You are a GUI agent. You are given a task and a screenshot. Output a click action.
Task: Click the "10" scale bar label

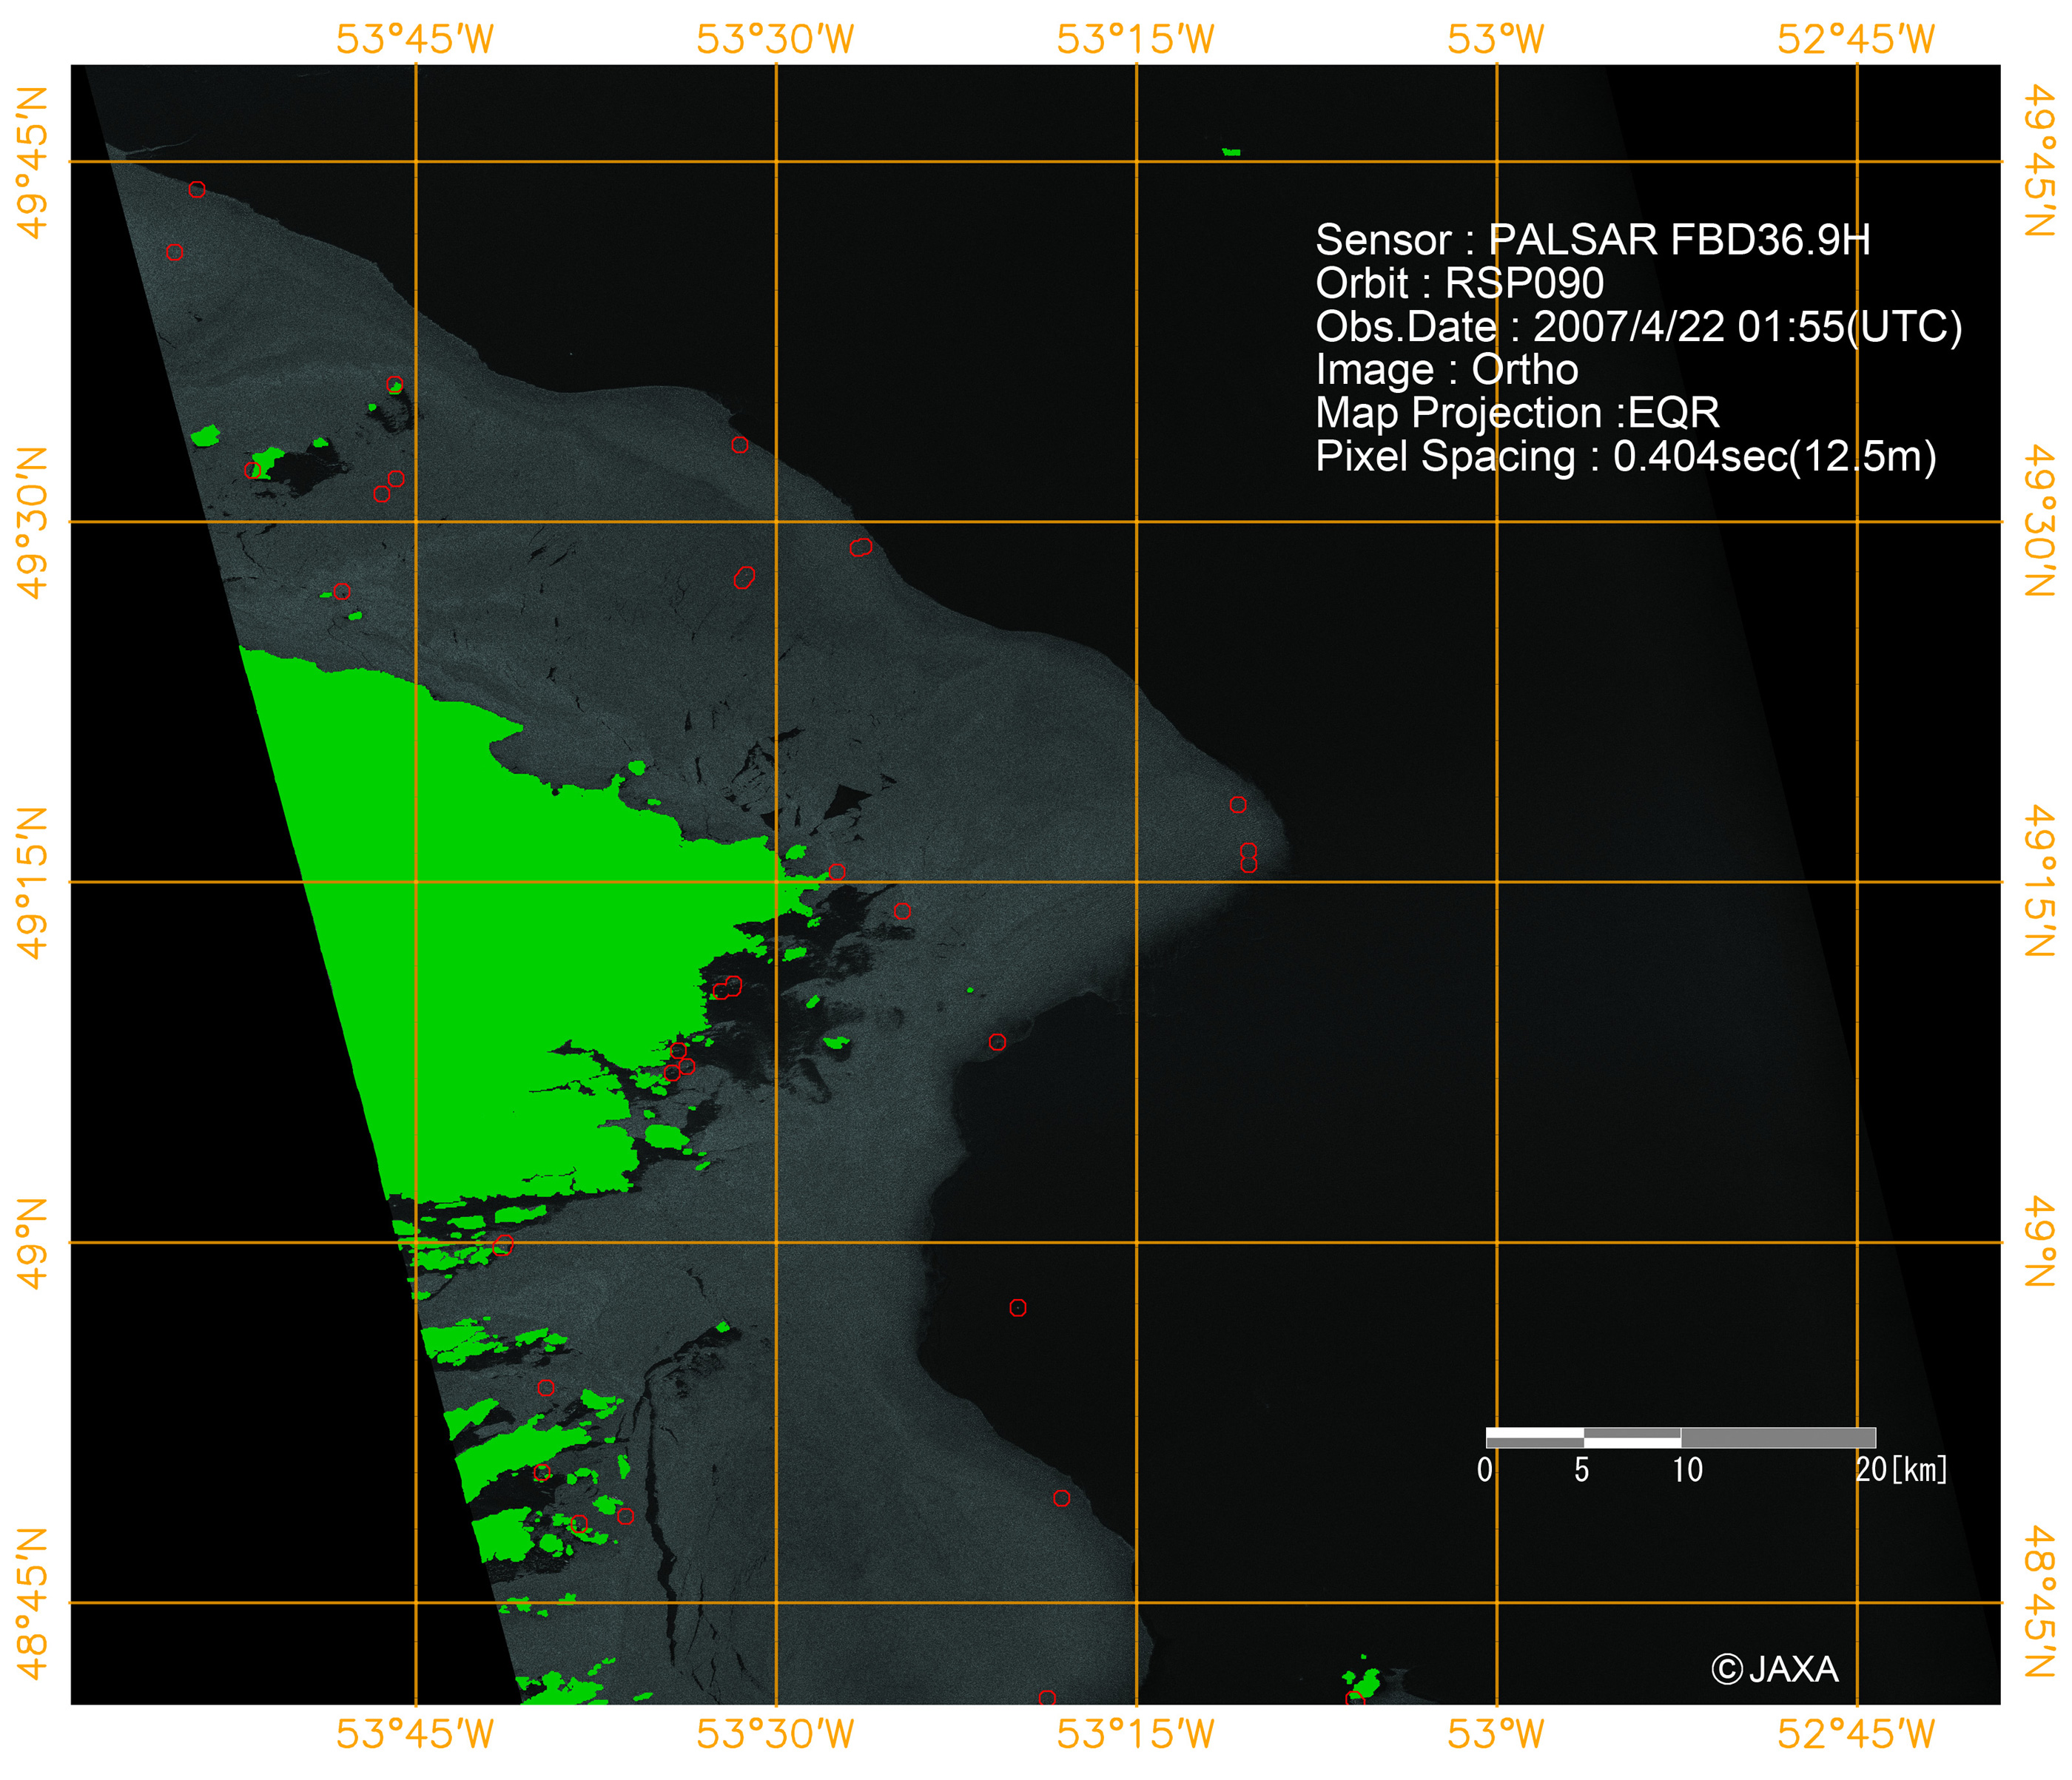coord(1687,1469)
